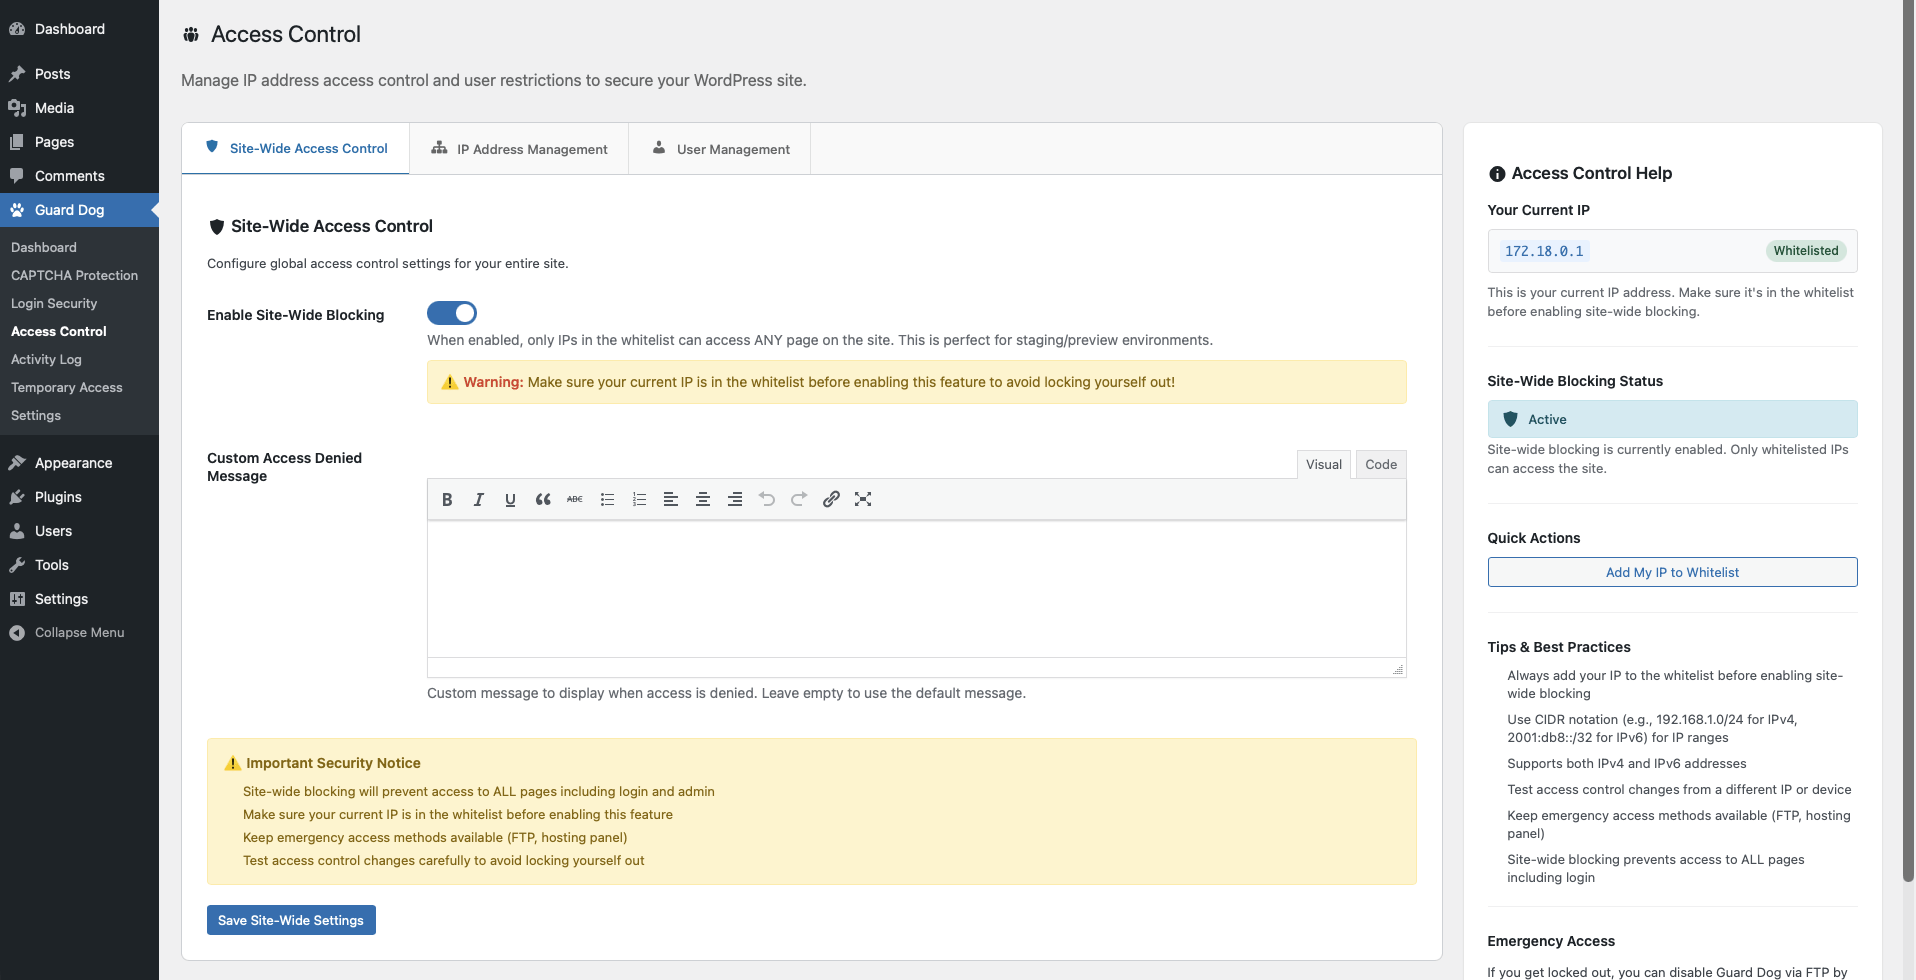
Task: Click the current IP 172.18.0.1
Action: tap(1544, 251)
